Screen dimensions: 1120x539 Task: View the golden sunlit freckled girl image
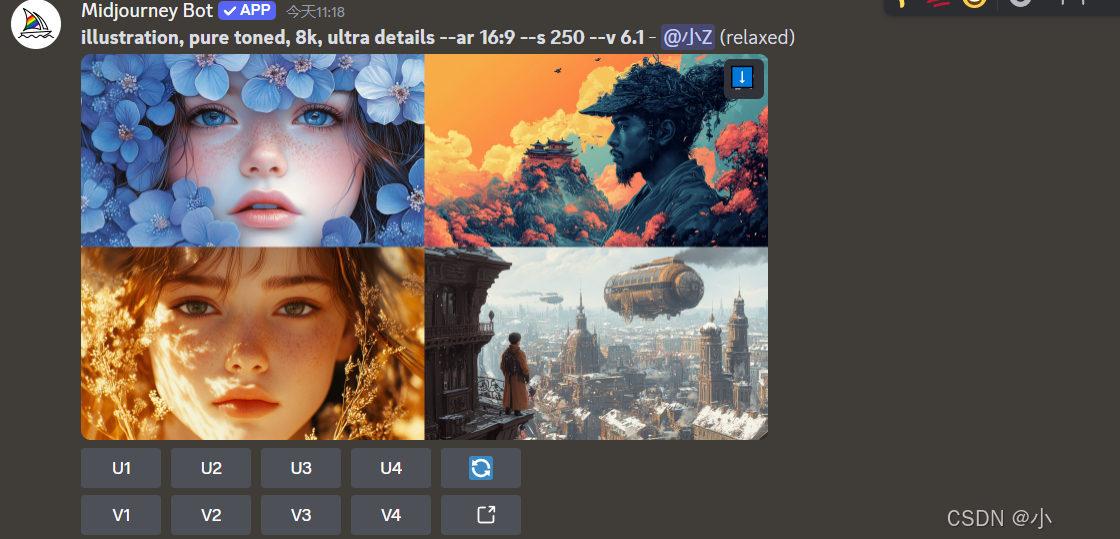(x=252, y=343)
